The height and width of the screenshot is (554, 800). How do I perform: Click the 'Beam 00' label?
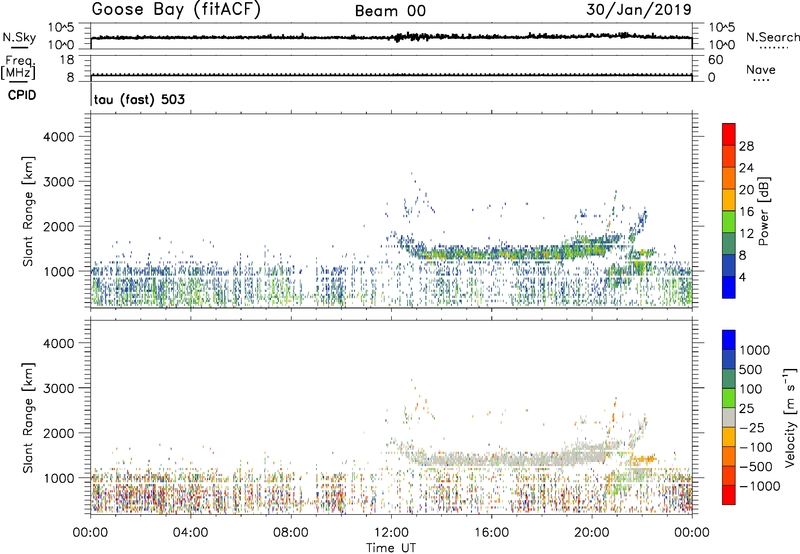(390, 11)
